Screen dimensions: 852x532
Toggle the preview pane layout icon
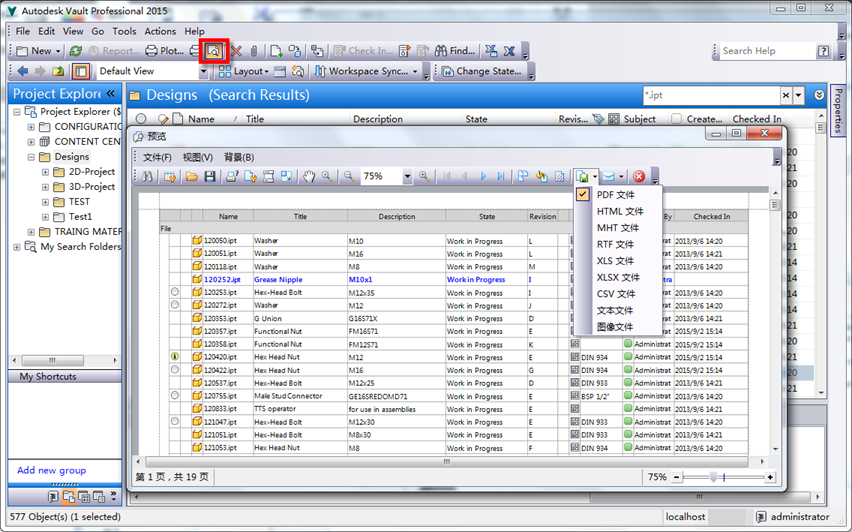(x=81, y=71)
